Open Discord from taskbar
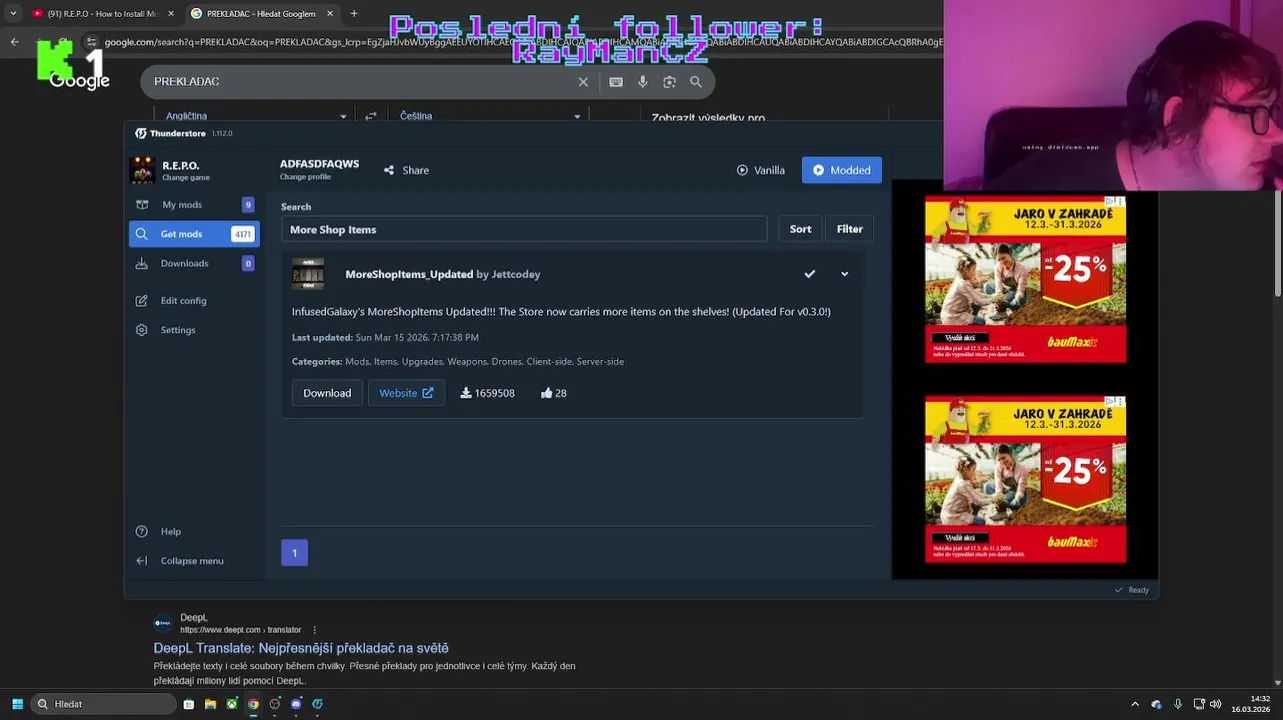Viewport: 1283px width, 720px height. [296, 704]
